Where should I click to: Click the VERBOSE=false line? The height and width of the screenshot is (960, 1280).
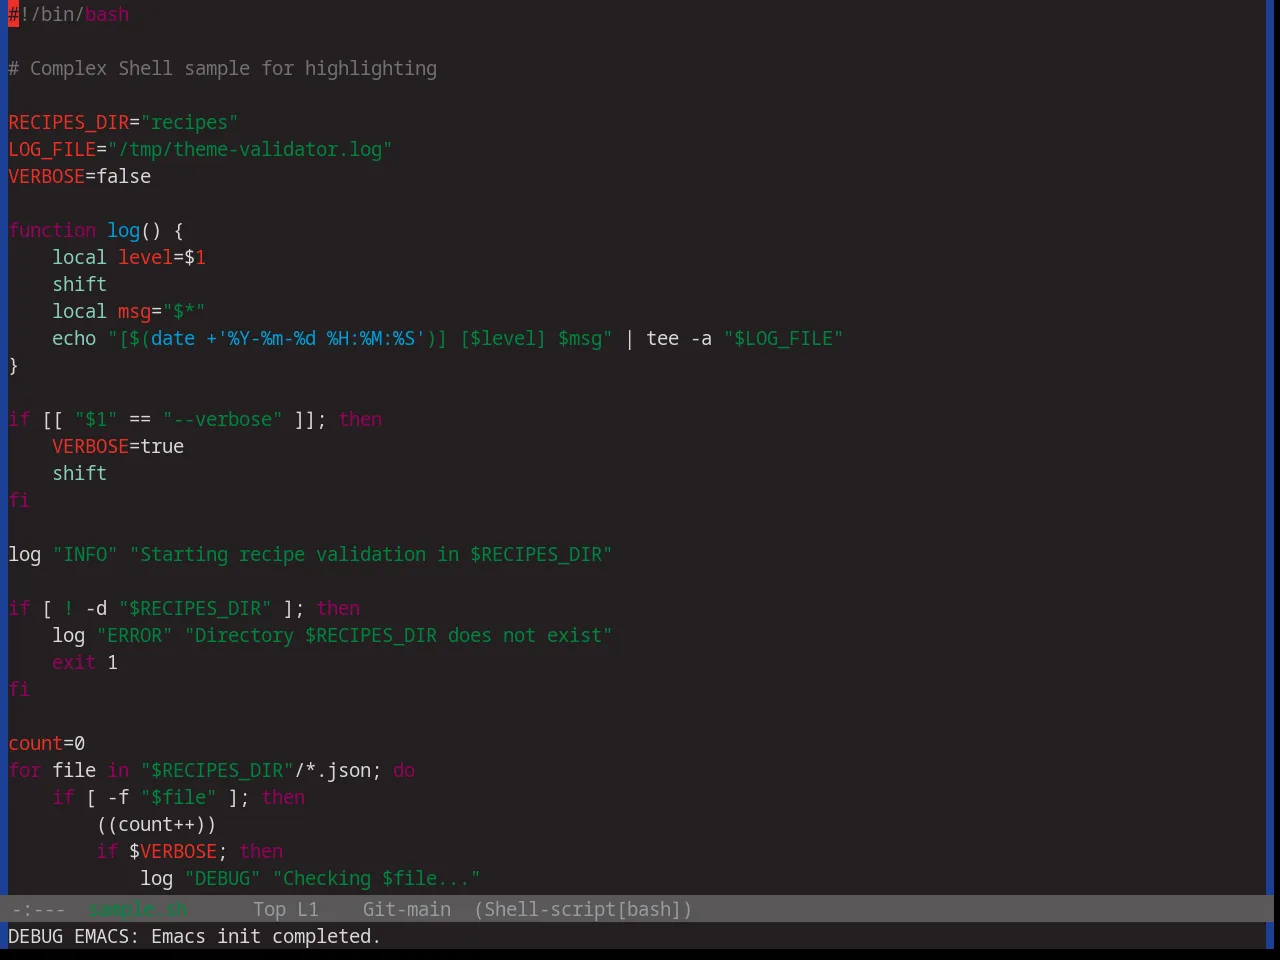[80, 176]
